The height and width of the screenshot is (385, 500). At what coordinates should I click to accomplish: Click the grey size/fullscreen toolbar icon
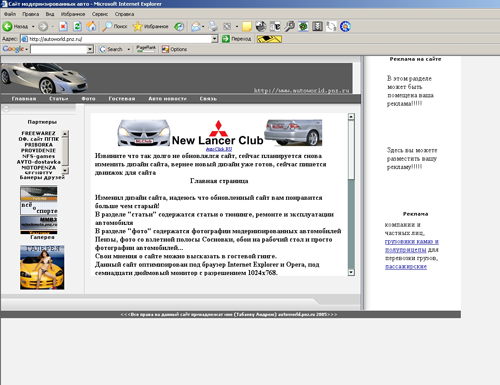click(x=227, y=26)
